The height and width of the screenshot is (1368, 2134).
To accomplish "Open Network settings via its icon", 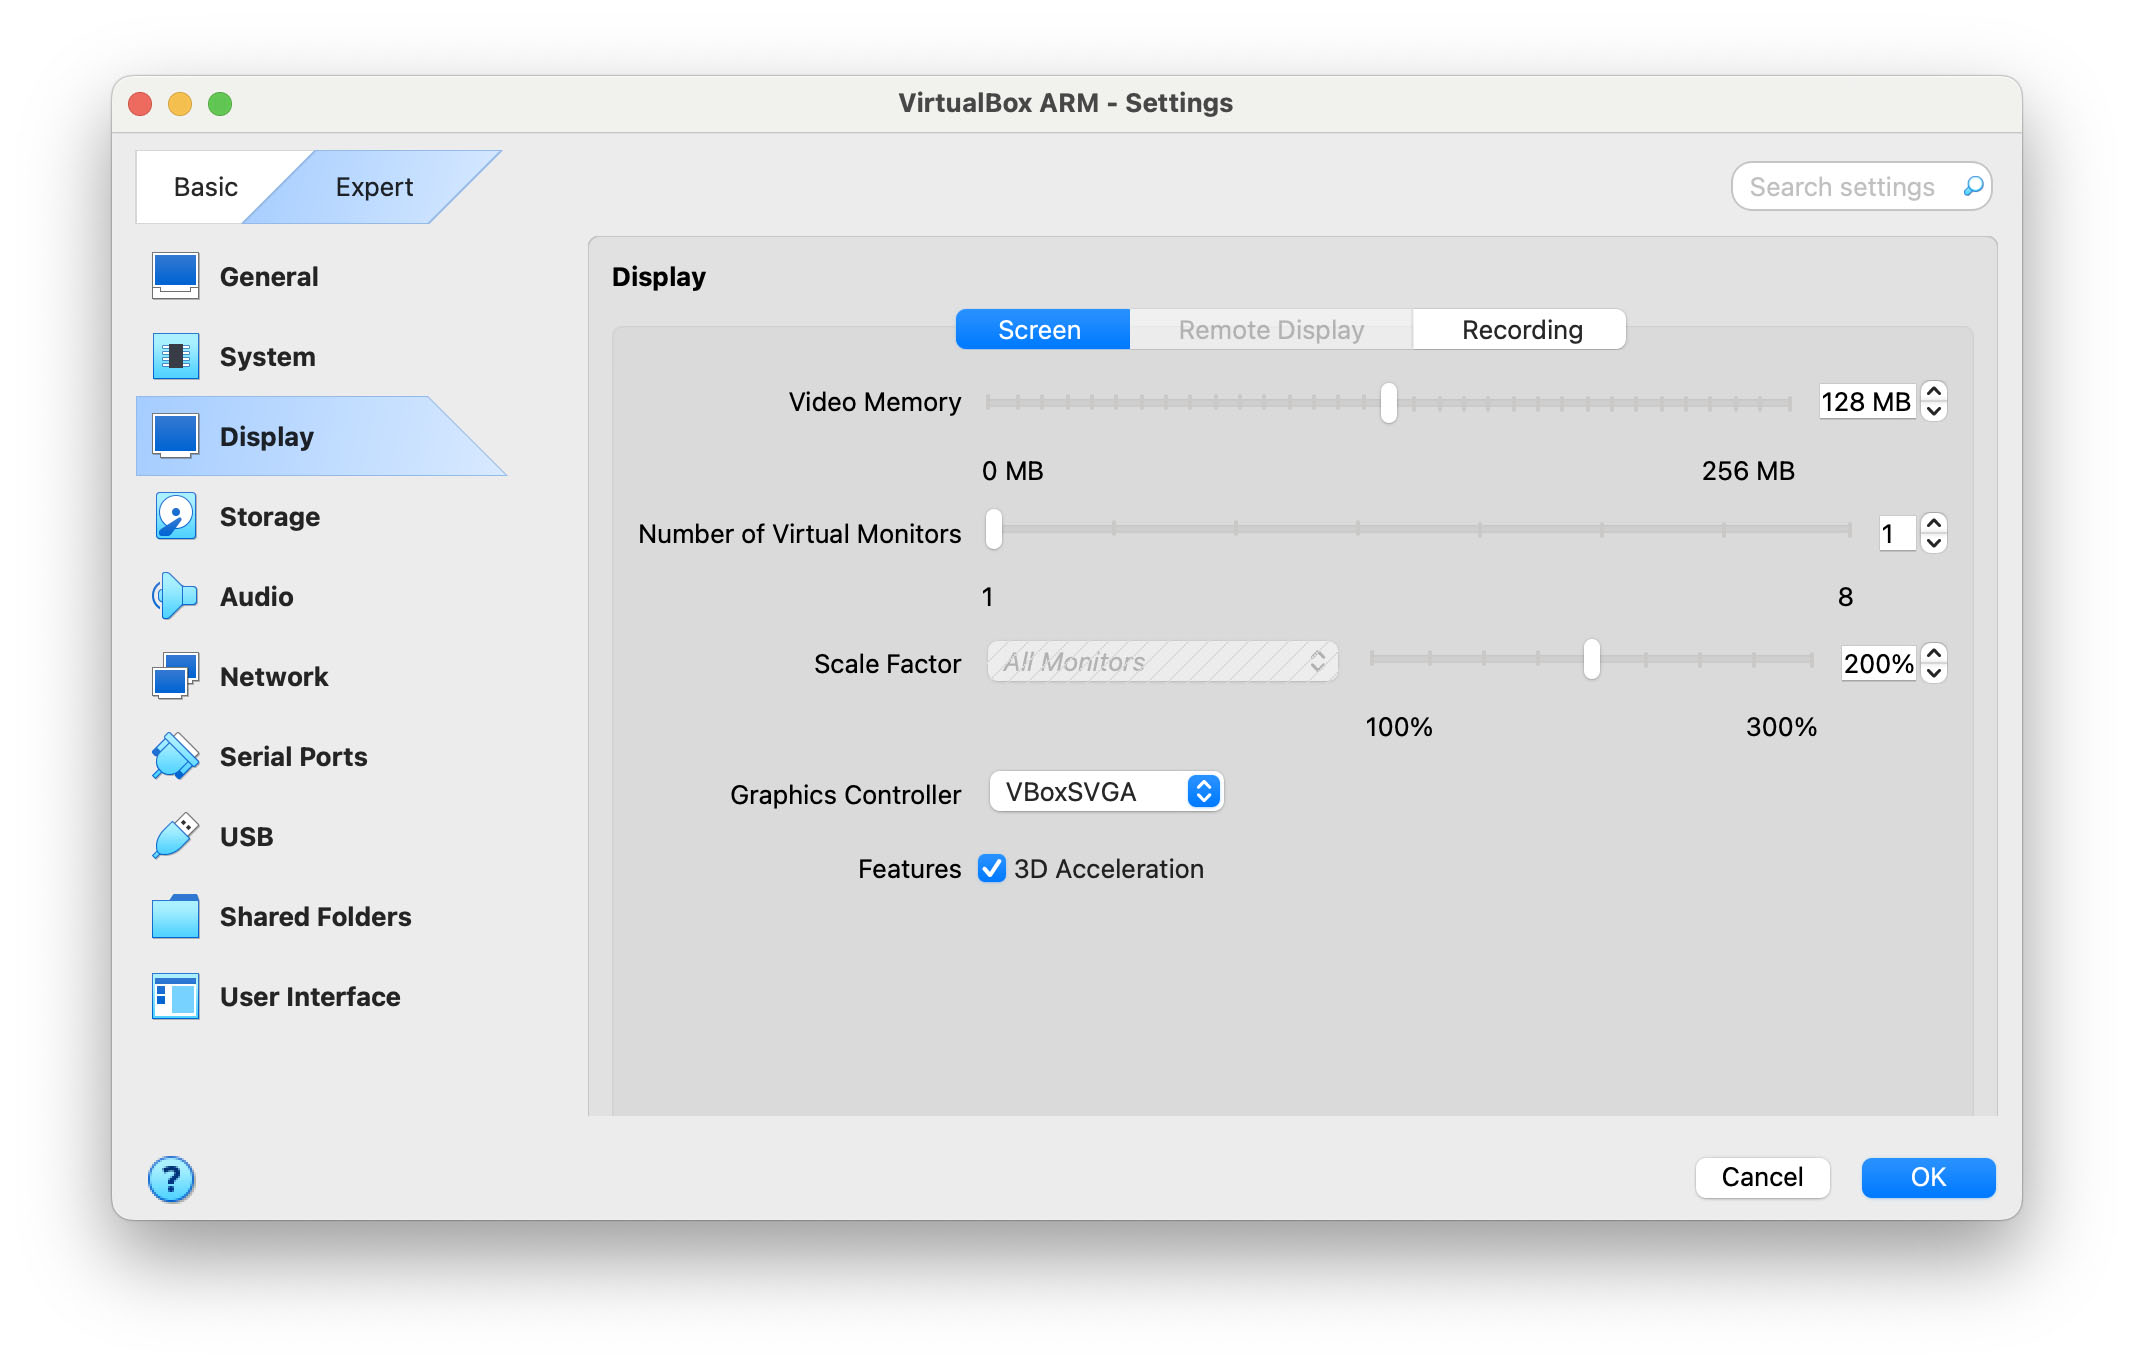I will [x=176, y=676].
